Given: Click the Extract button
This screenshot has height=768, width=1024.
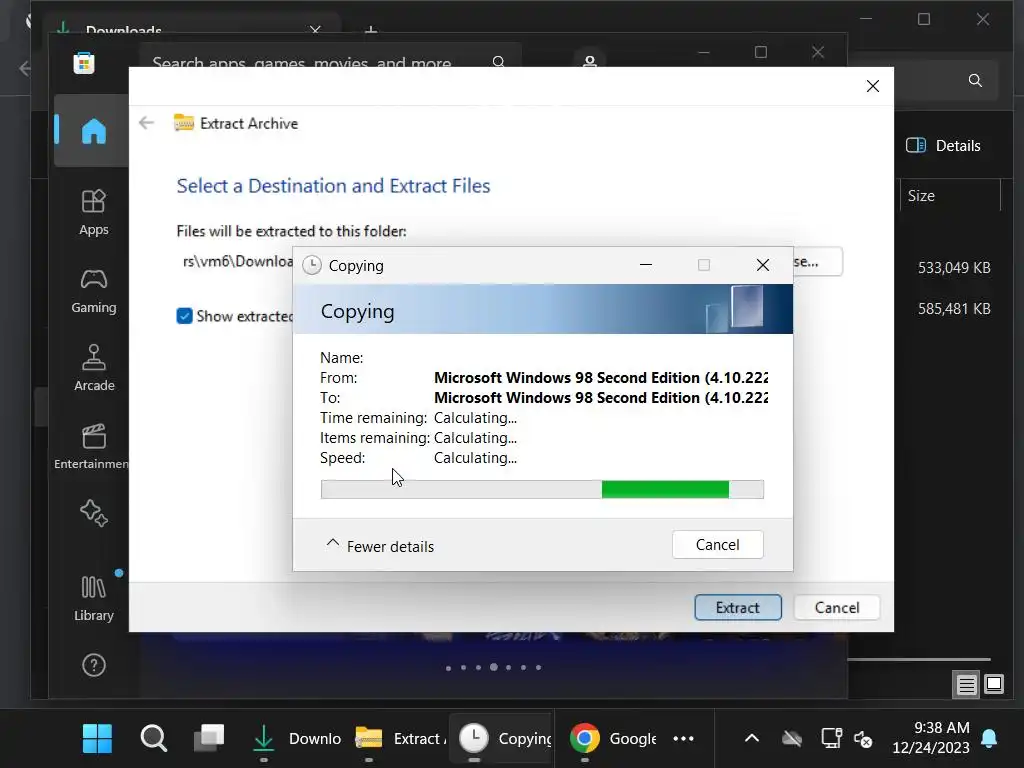Looking at the screenshot, I should [737, 607].
